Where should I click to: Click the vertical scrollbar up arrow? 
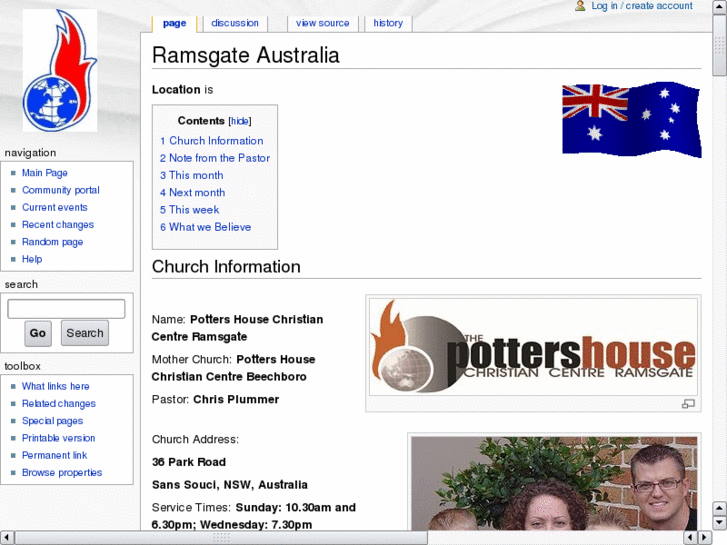[720, 6]
